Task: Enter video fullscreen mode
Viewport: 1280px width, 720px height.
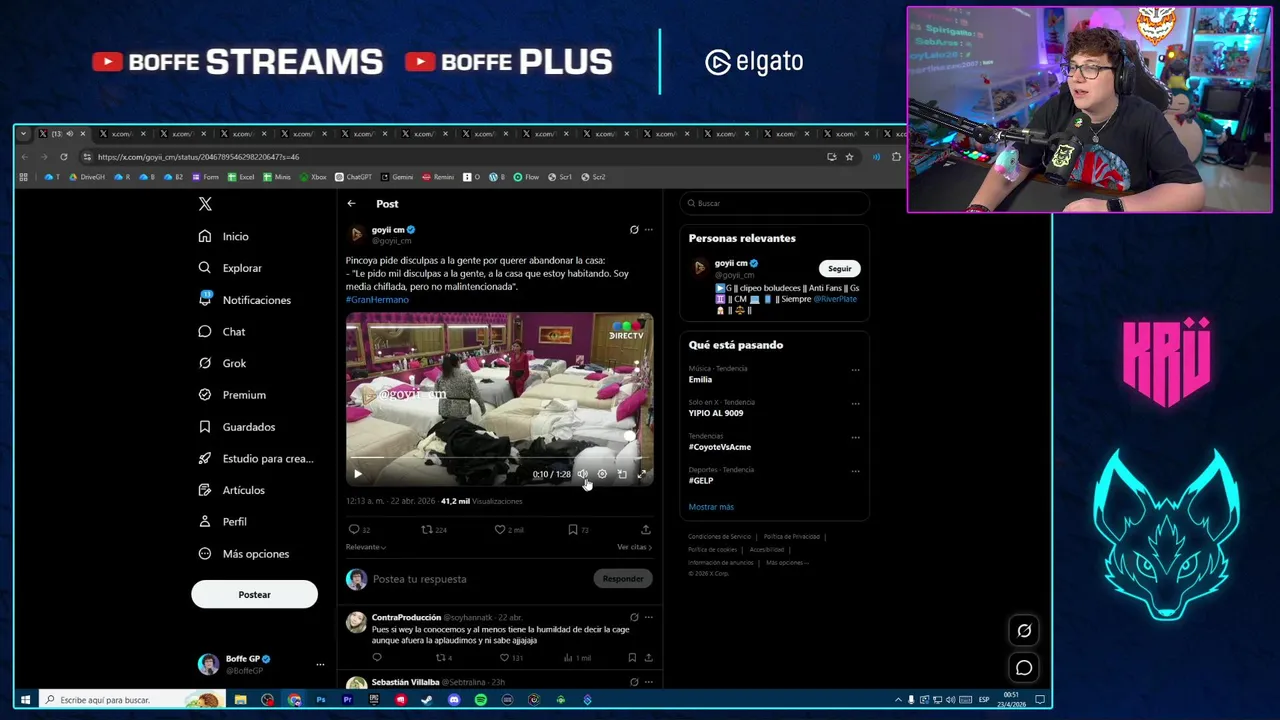Action: [x=642, y=474]
